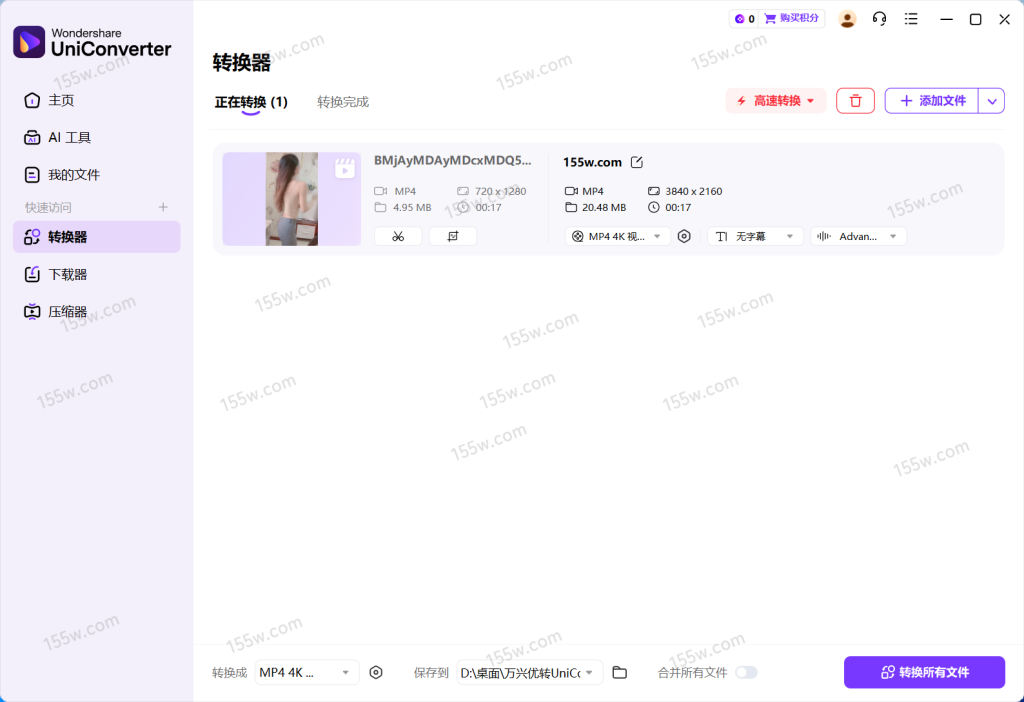Screen dimensions: 1024x702
Task: Edit output file name 155w.com icon
Action: [x=637, y=162]
